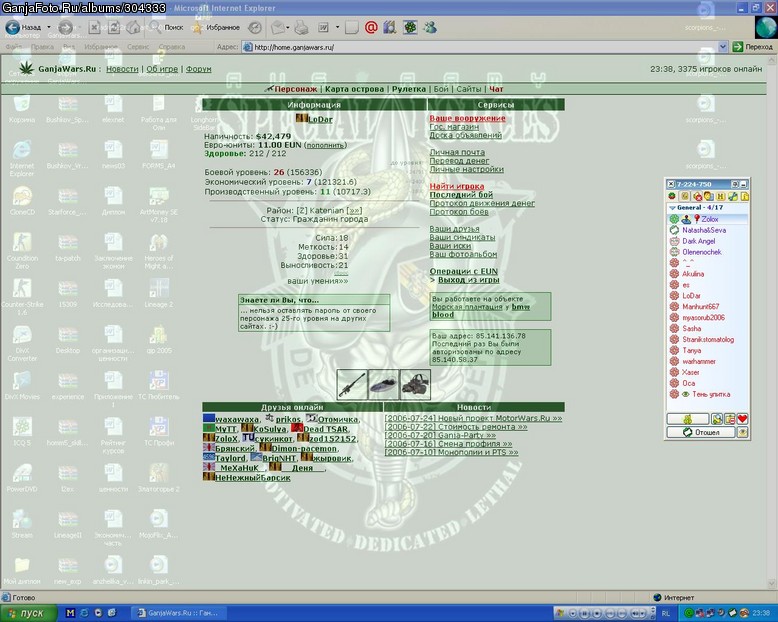Image resolution: width=778 pixels, height=622 pixels.
Task: Click the Переход go button
Action: tap(753, 47)
